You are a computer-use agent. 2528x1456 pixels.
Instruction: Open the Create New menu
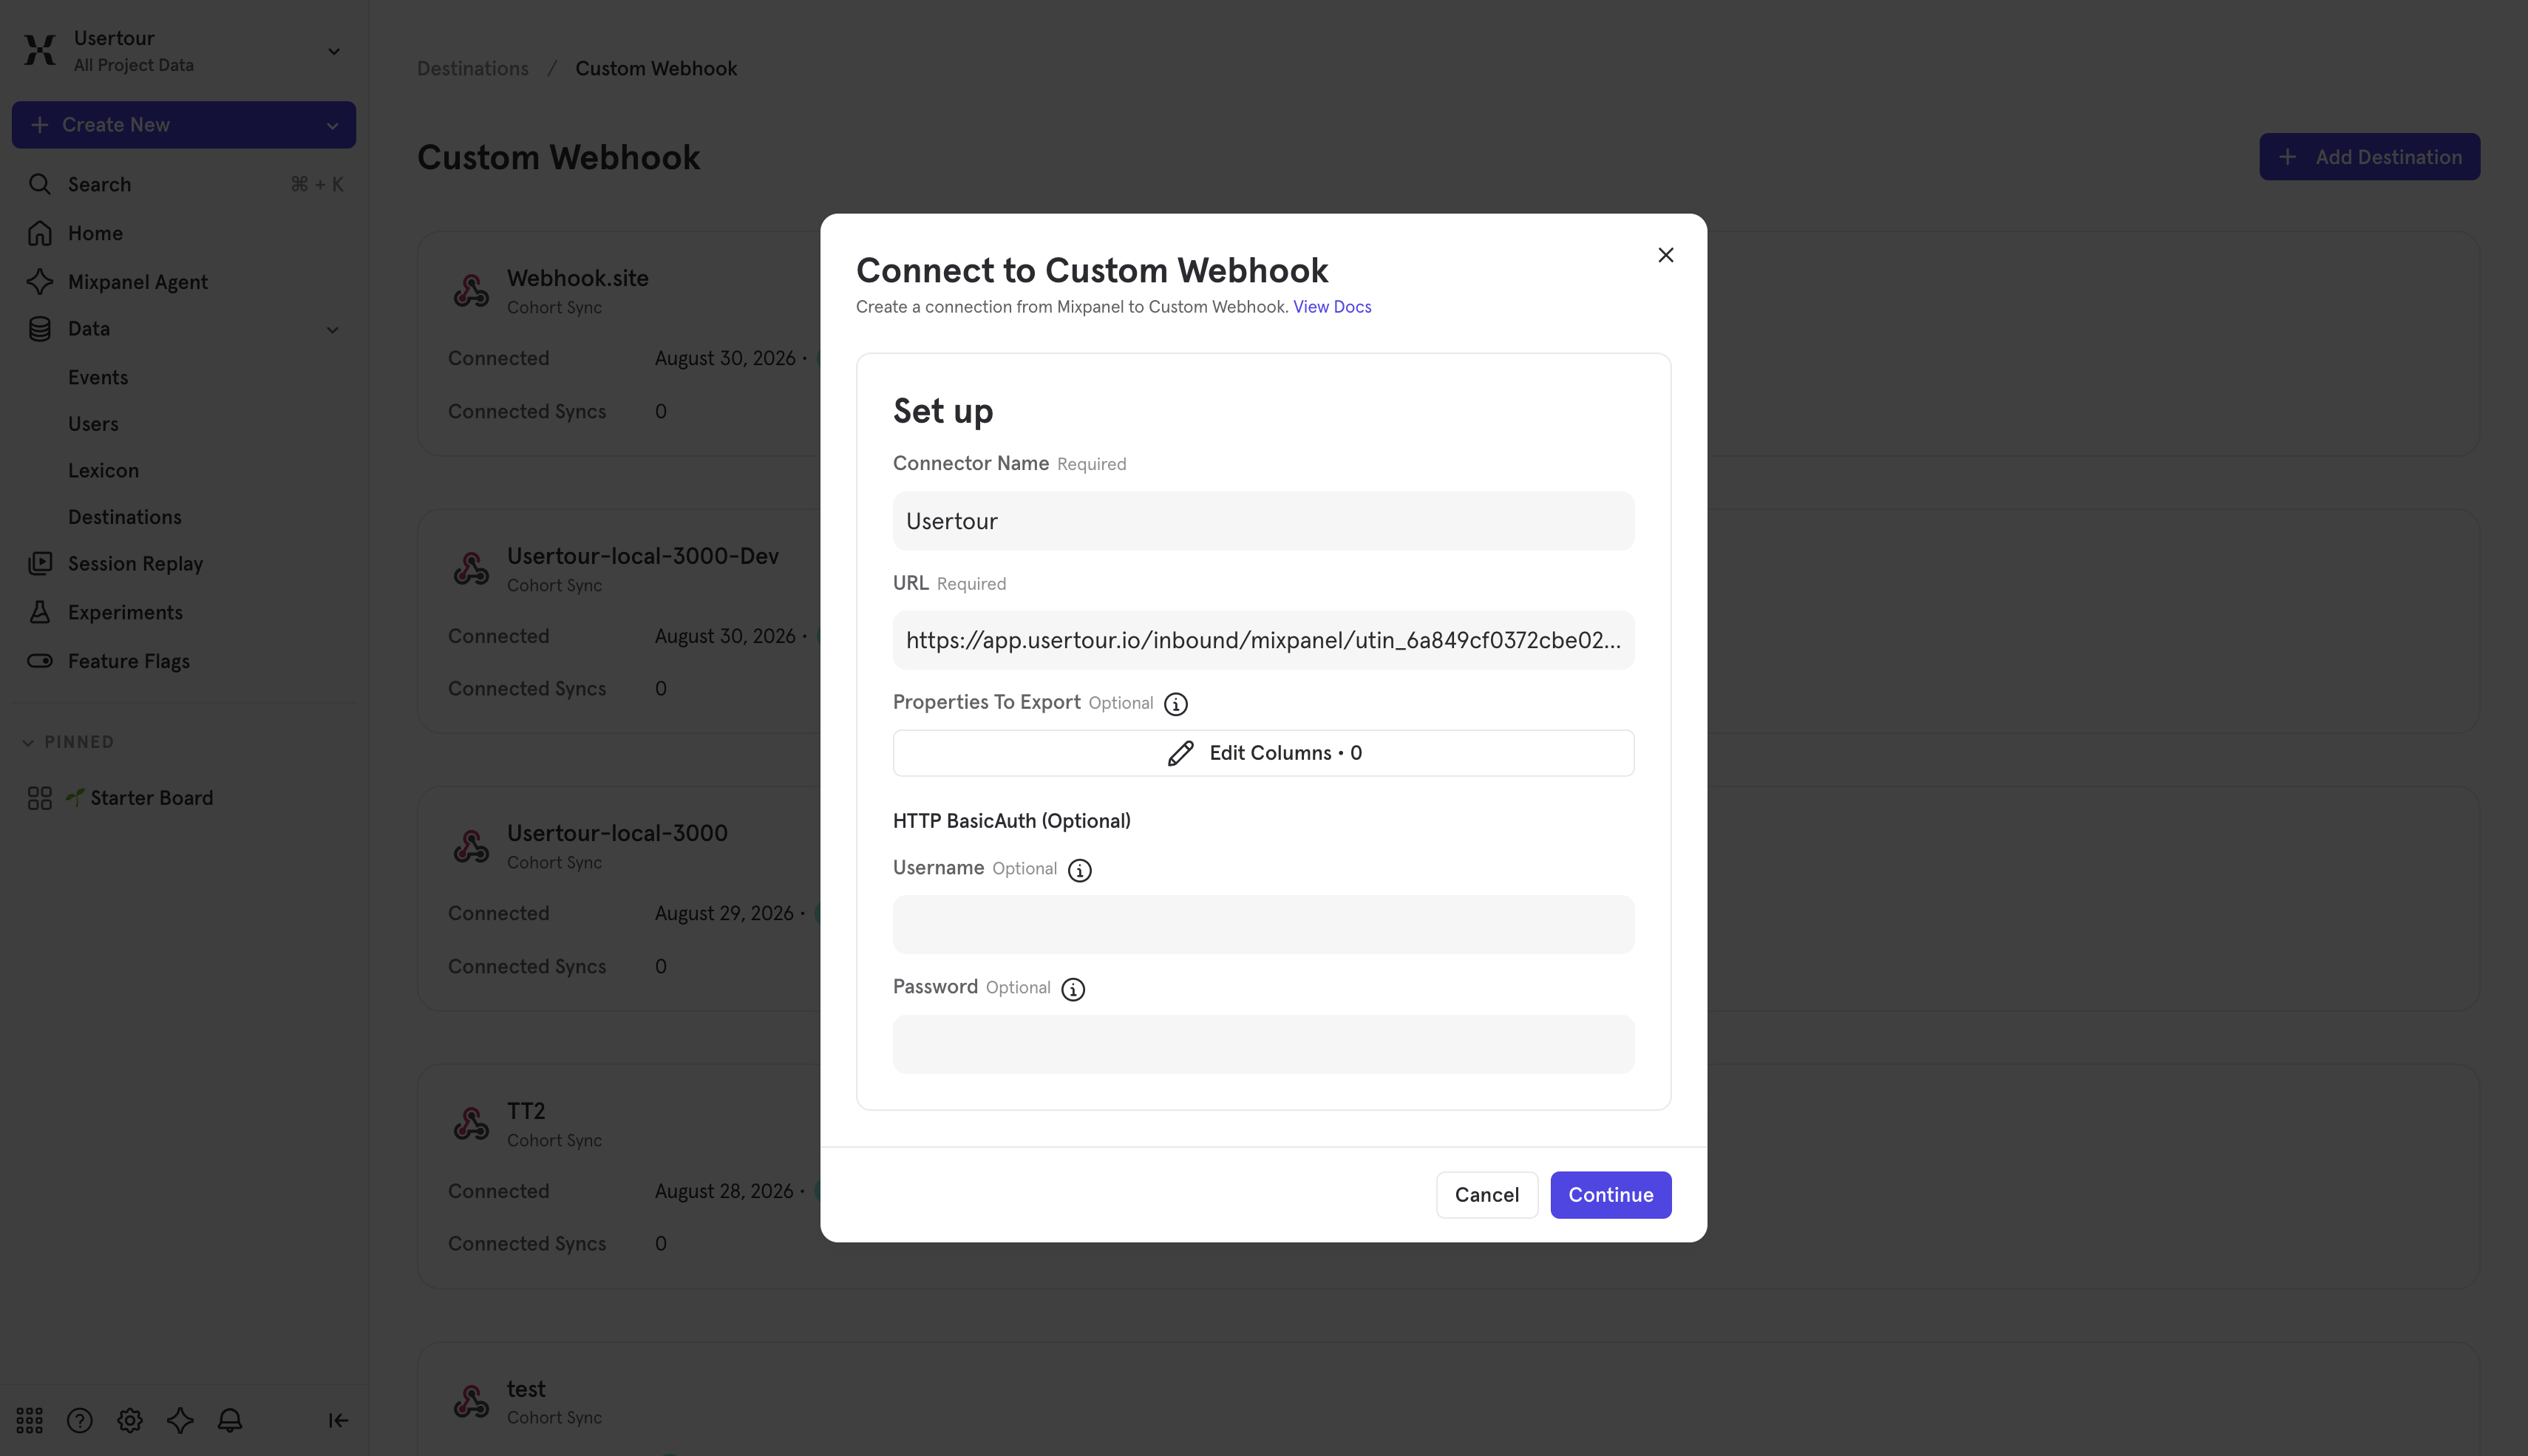click(x=184, y=125)
